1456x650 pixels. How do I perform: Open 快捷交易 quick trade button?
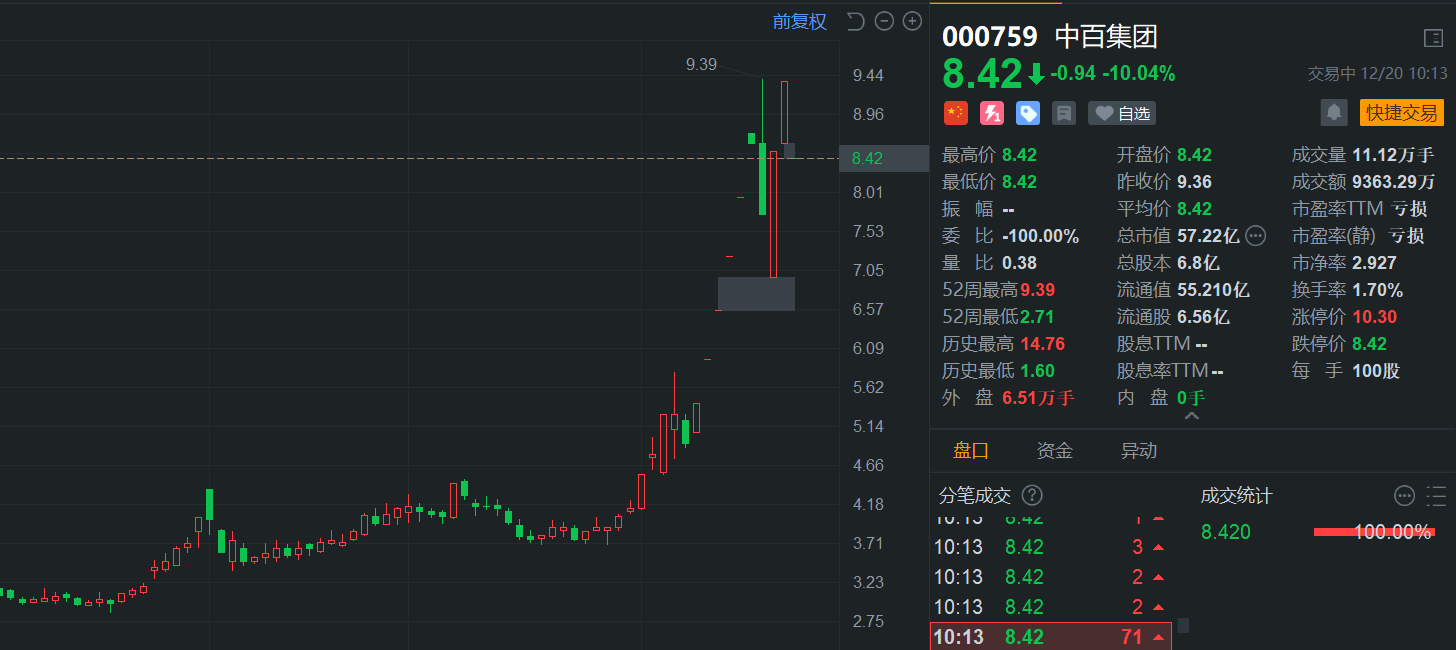(1402, 113)
